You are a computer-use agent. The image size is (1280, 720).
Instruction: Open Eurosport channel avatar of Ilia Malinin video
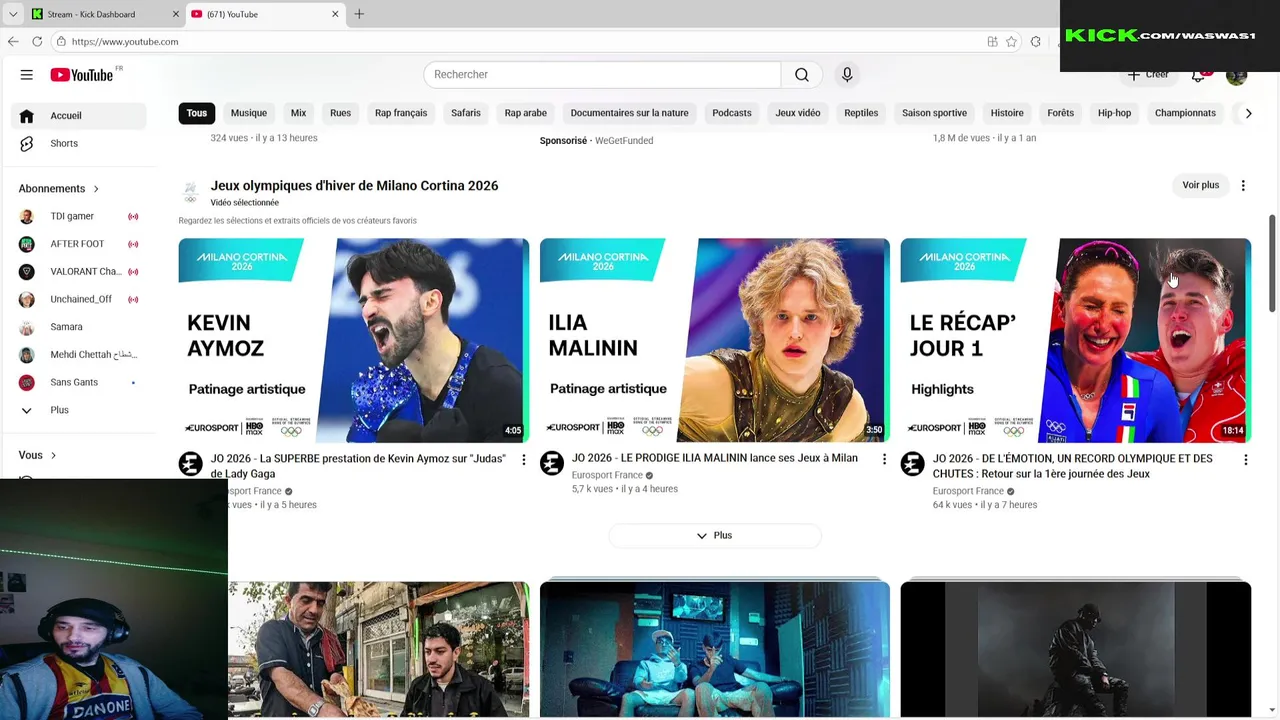tap(551, 463)
